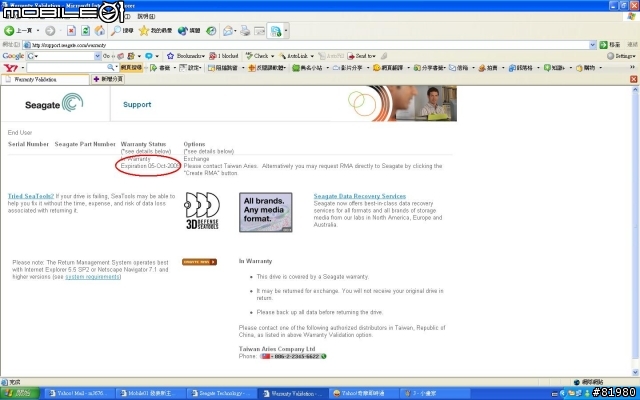Viewport: 640px width, 400px height.
Task: Open the 'system requirements' link
Action: point(93,277)
